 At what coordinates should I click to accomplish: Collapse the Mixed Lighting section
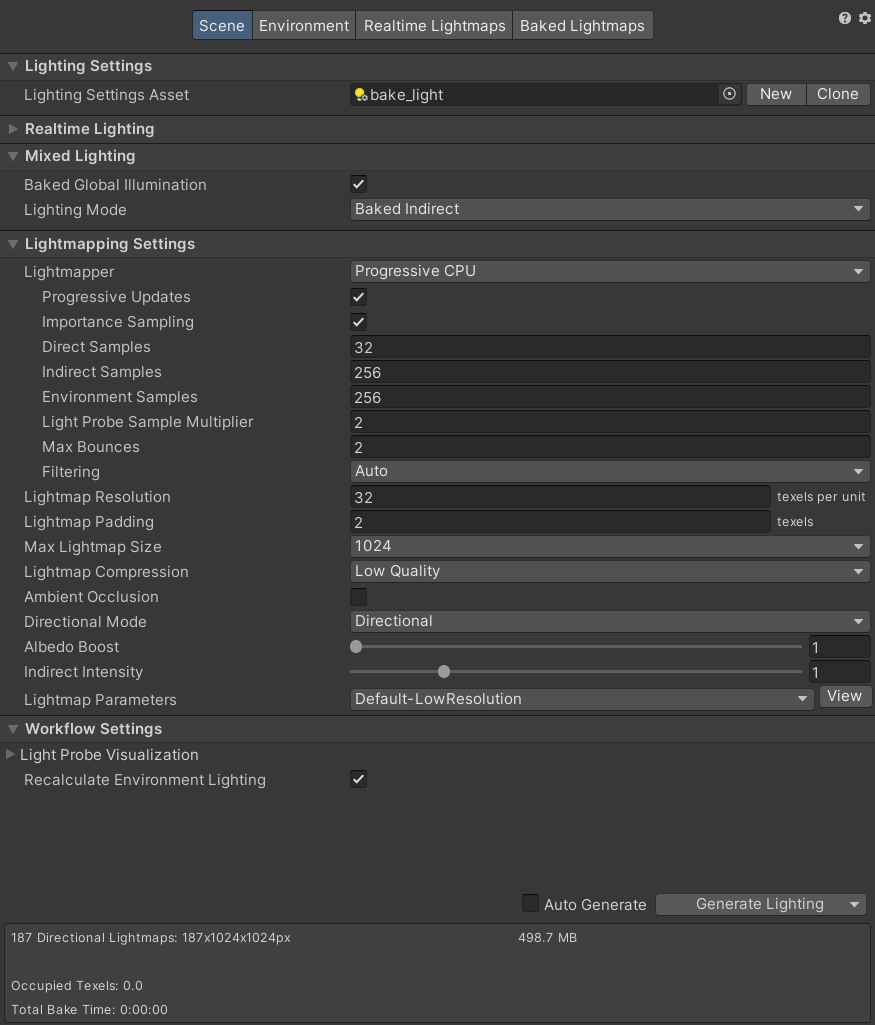12,156
